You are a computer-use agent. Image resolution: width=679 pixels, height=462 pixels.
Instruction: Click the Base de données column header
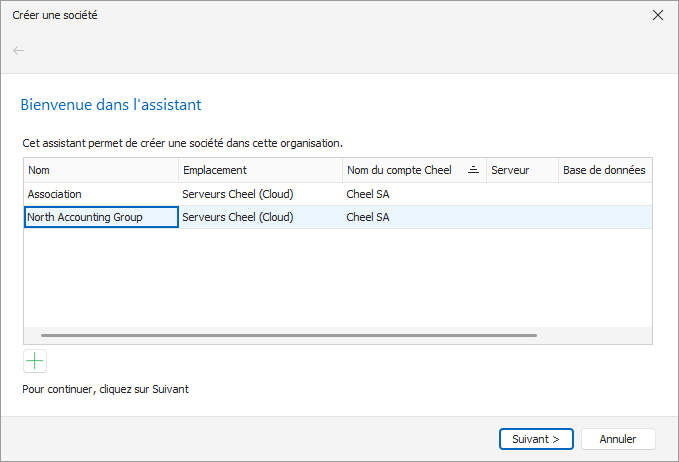605,170
